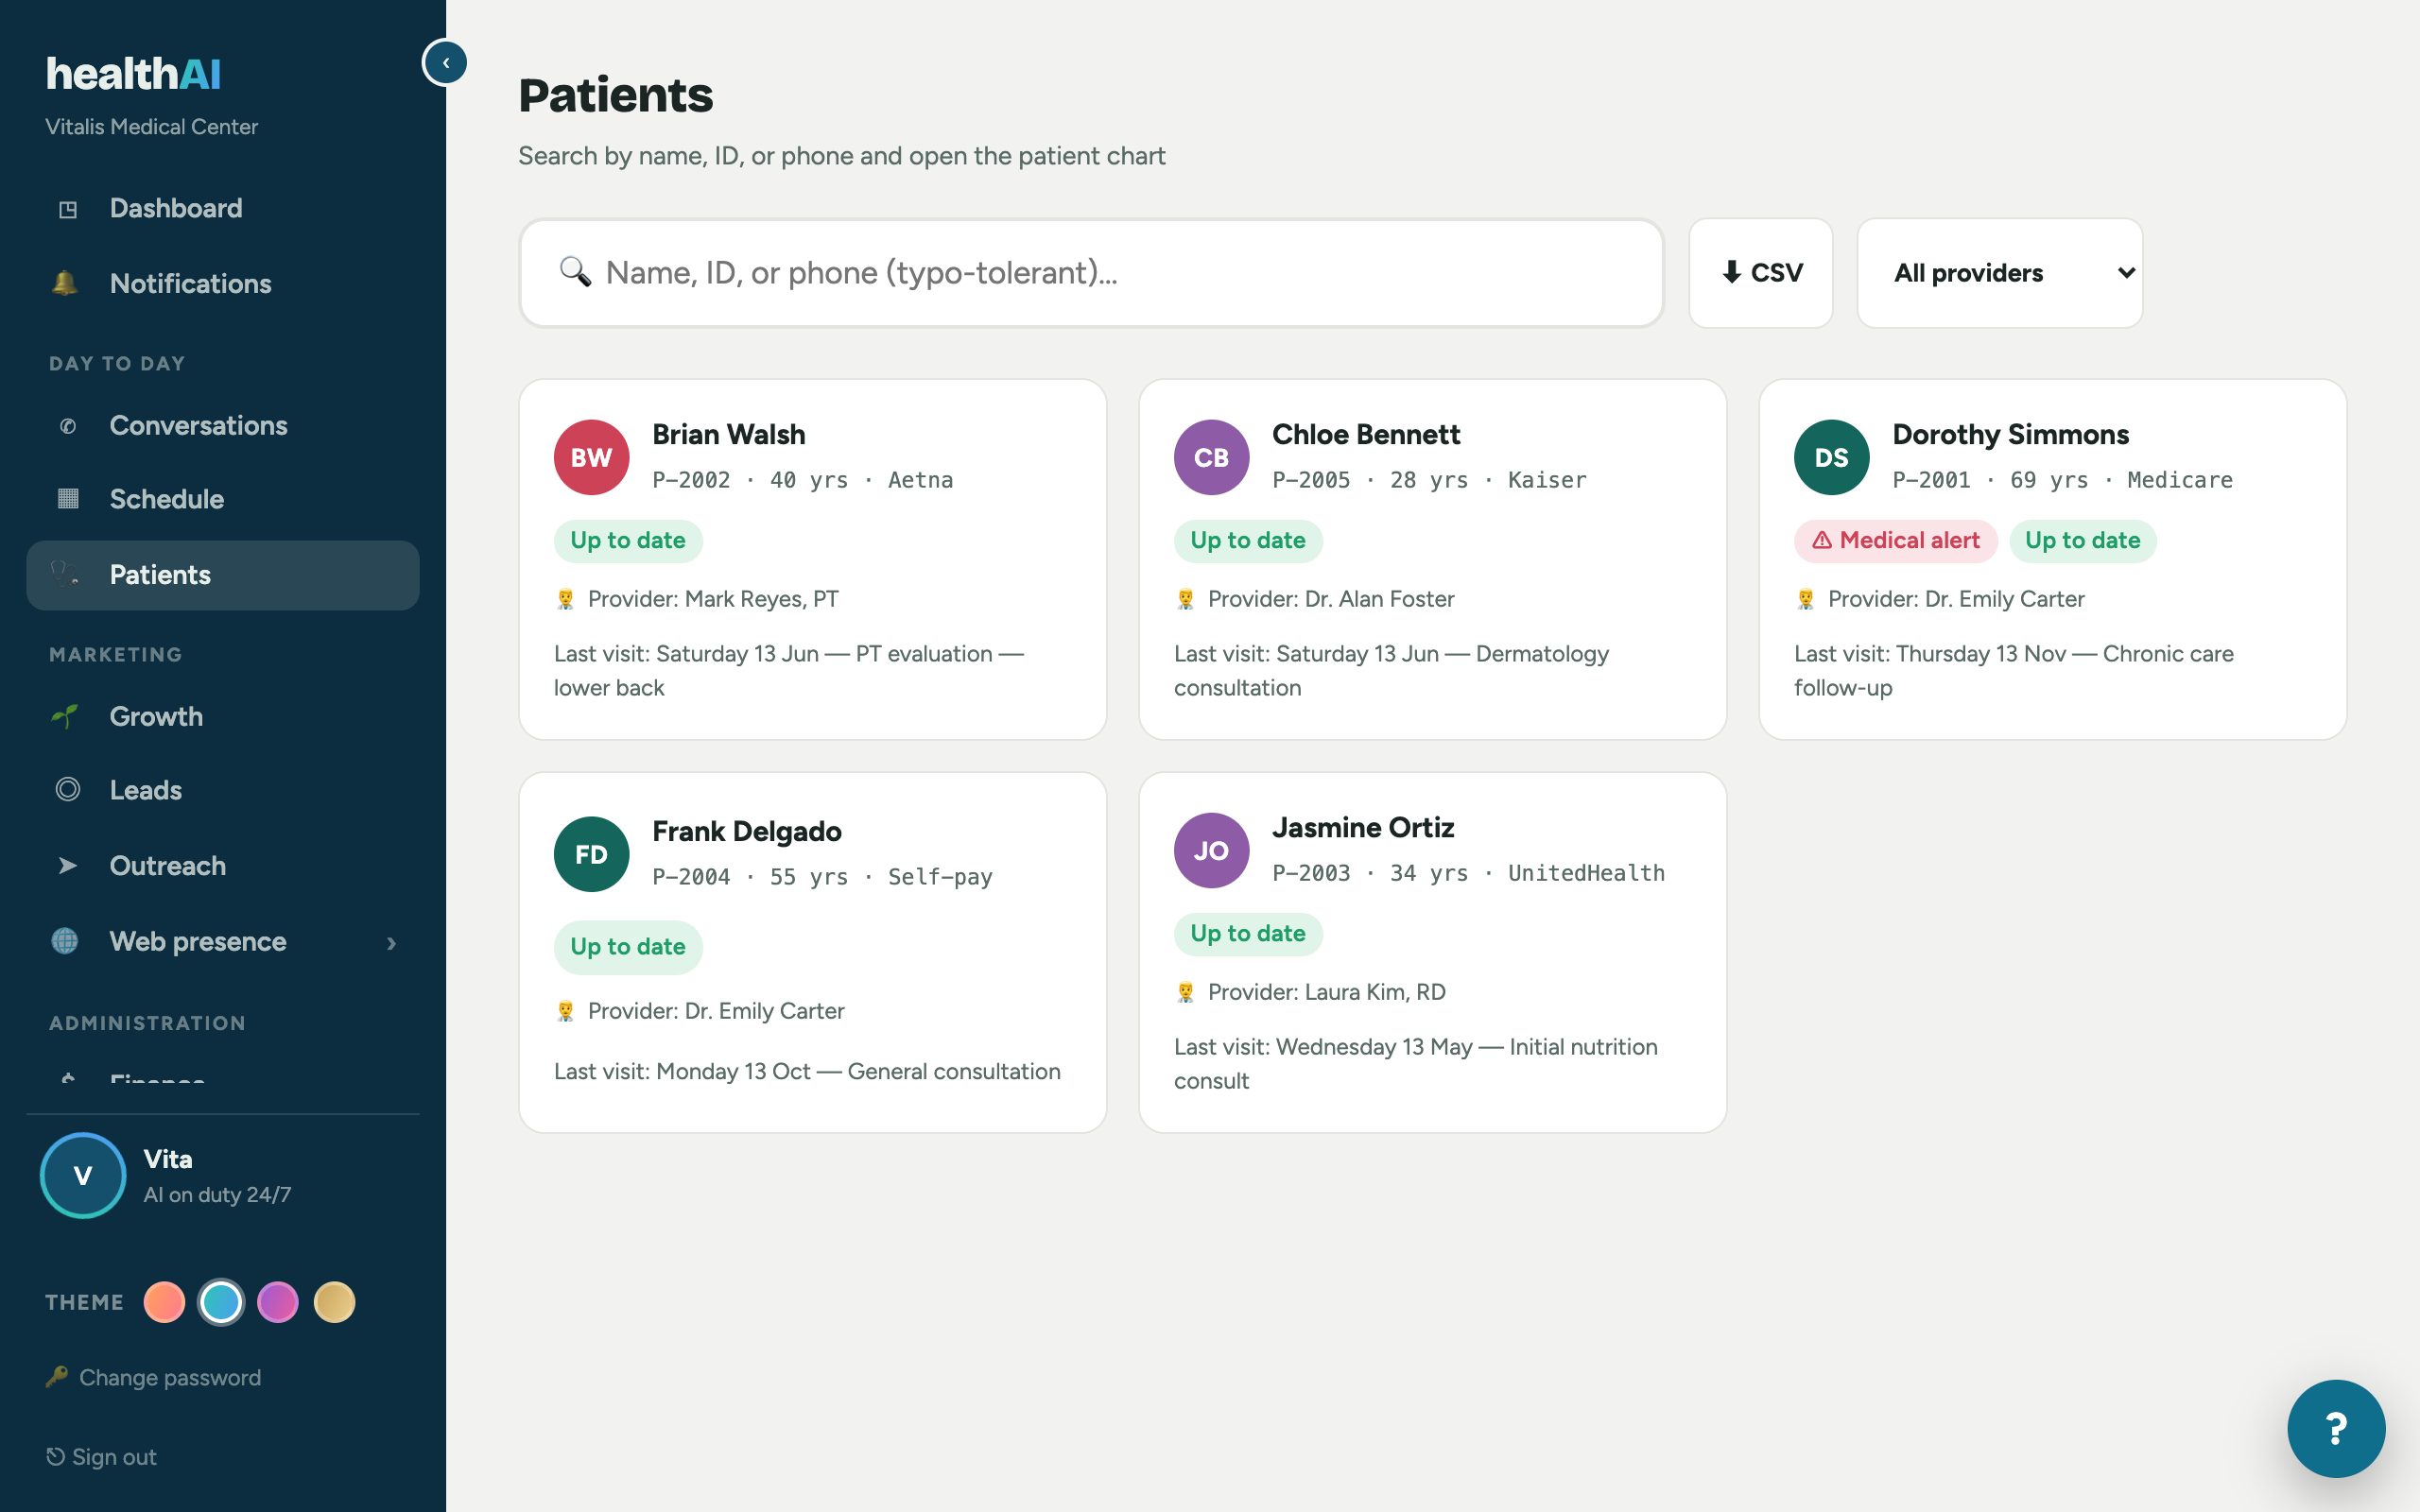Click provider icon on Brian Walsh card
The height and width of the screenshot is (1512, 2420).
point(565,599)
